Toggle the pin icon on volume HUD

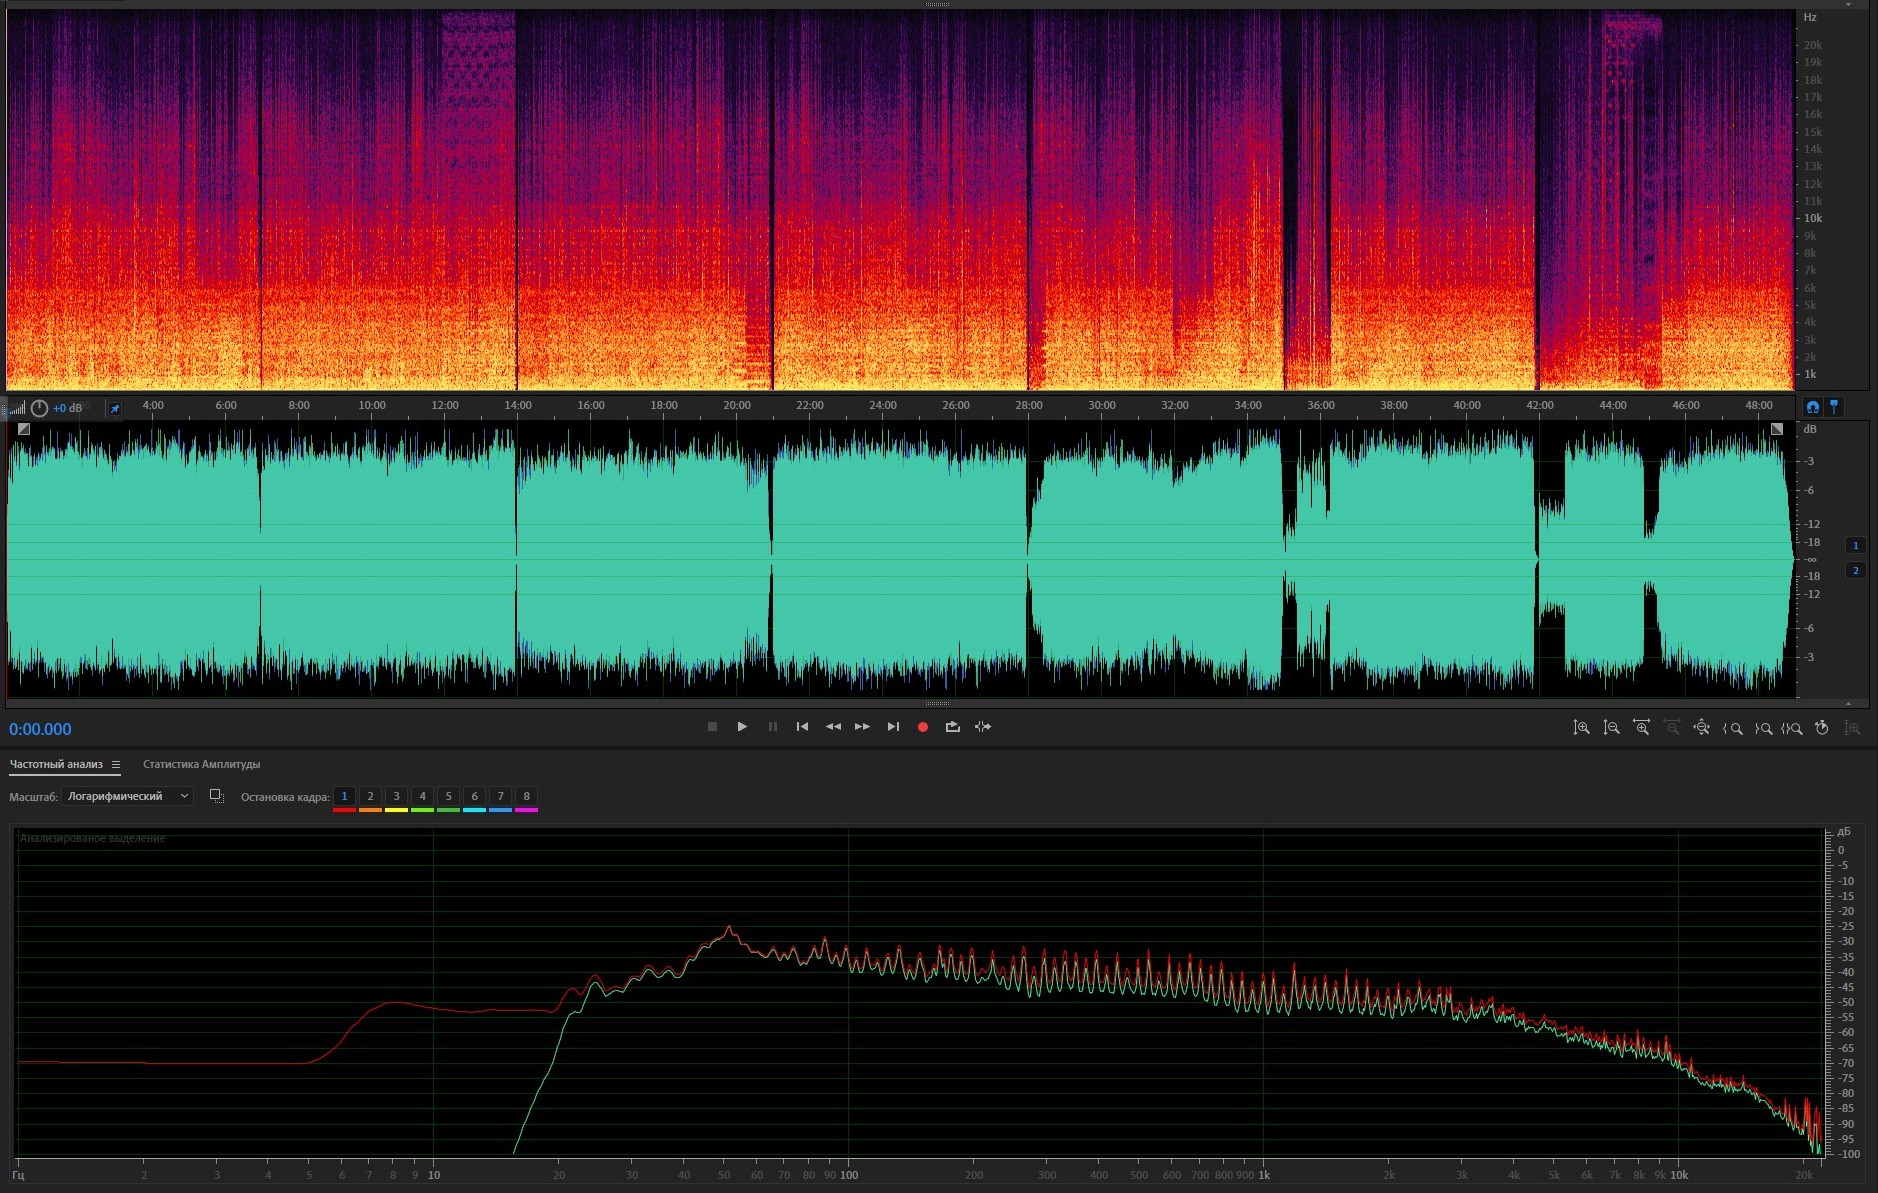tap(115, 408)
